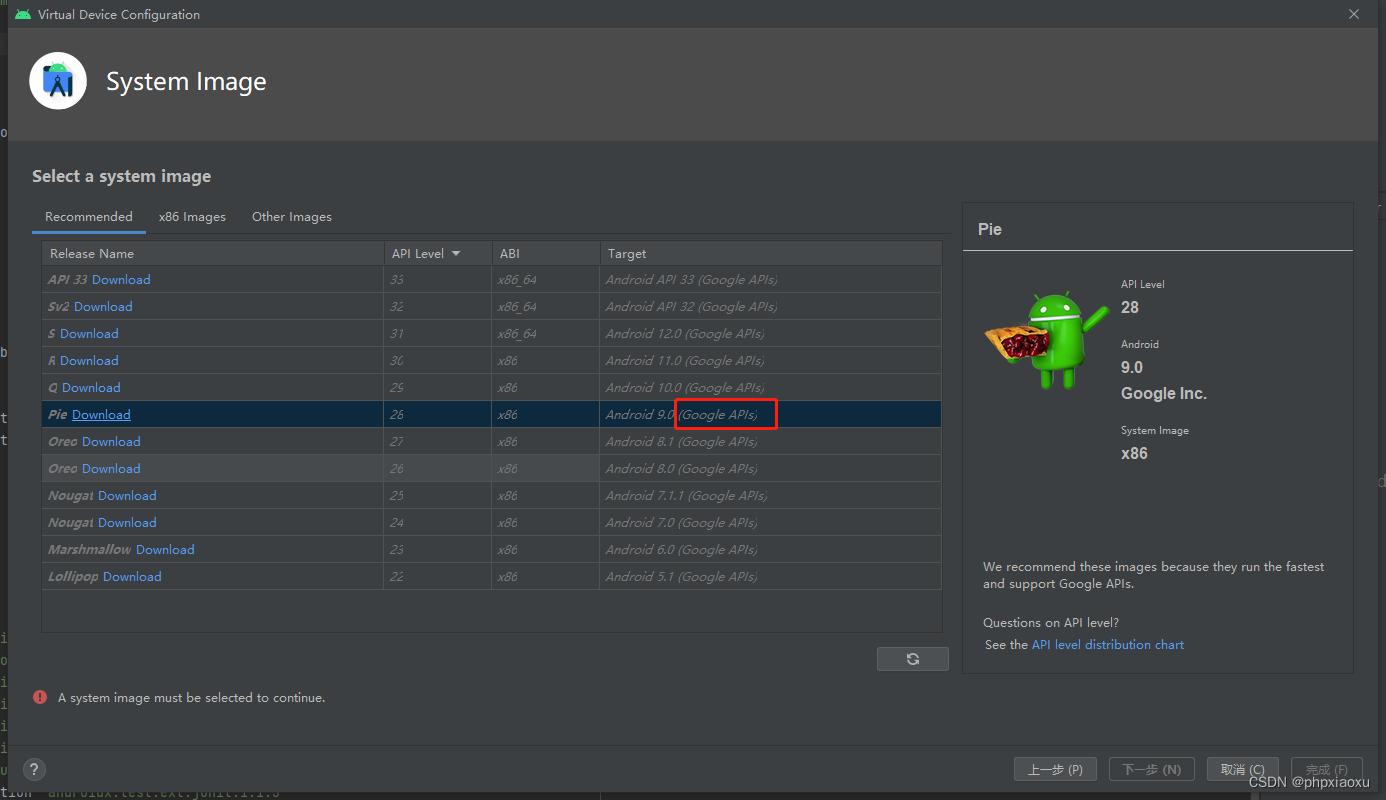Click Download next to release R
The width and height of the screenshot is (1386, 800).
89,361
